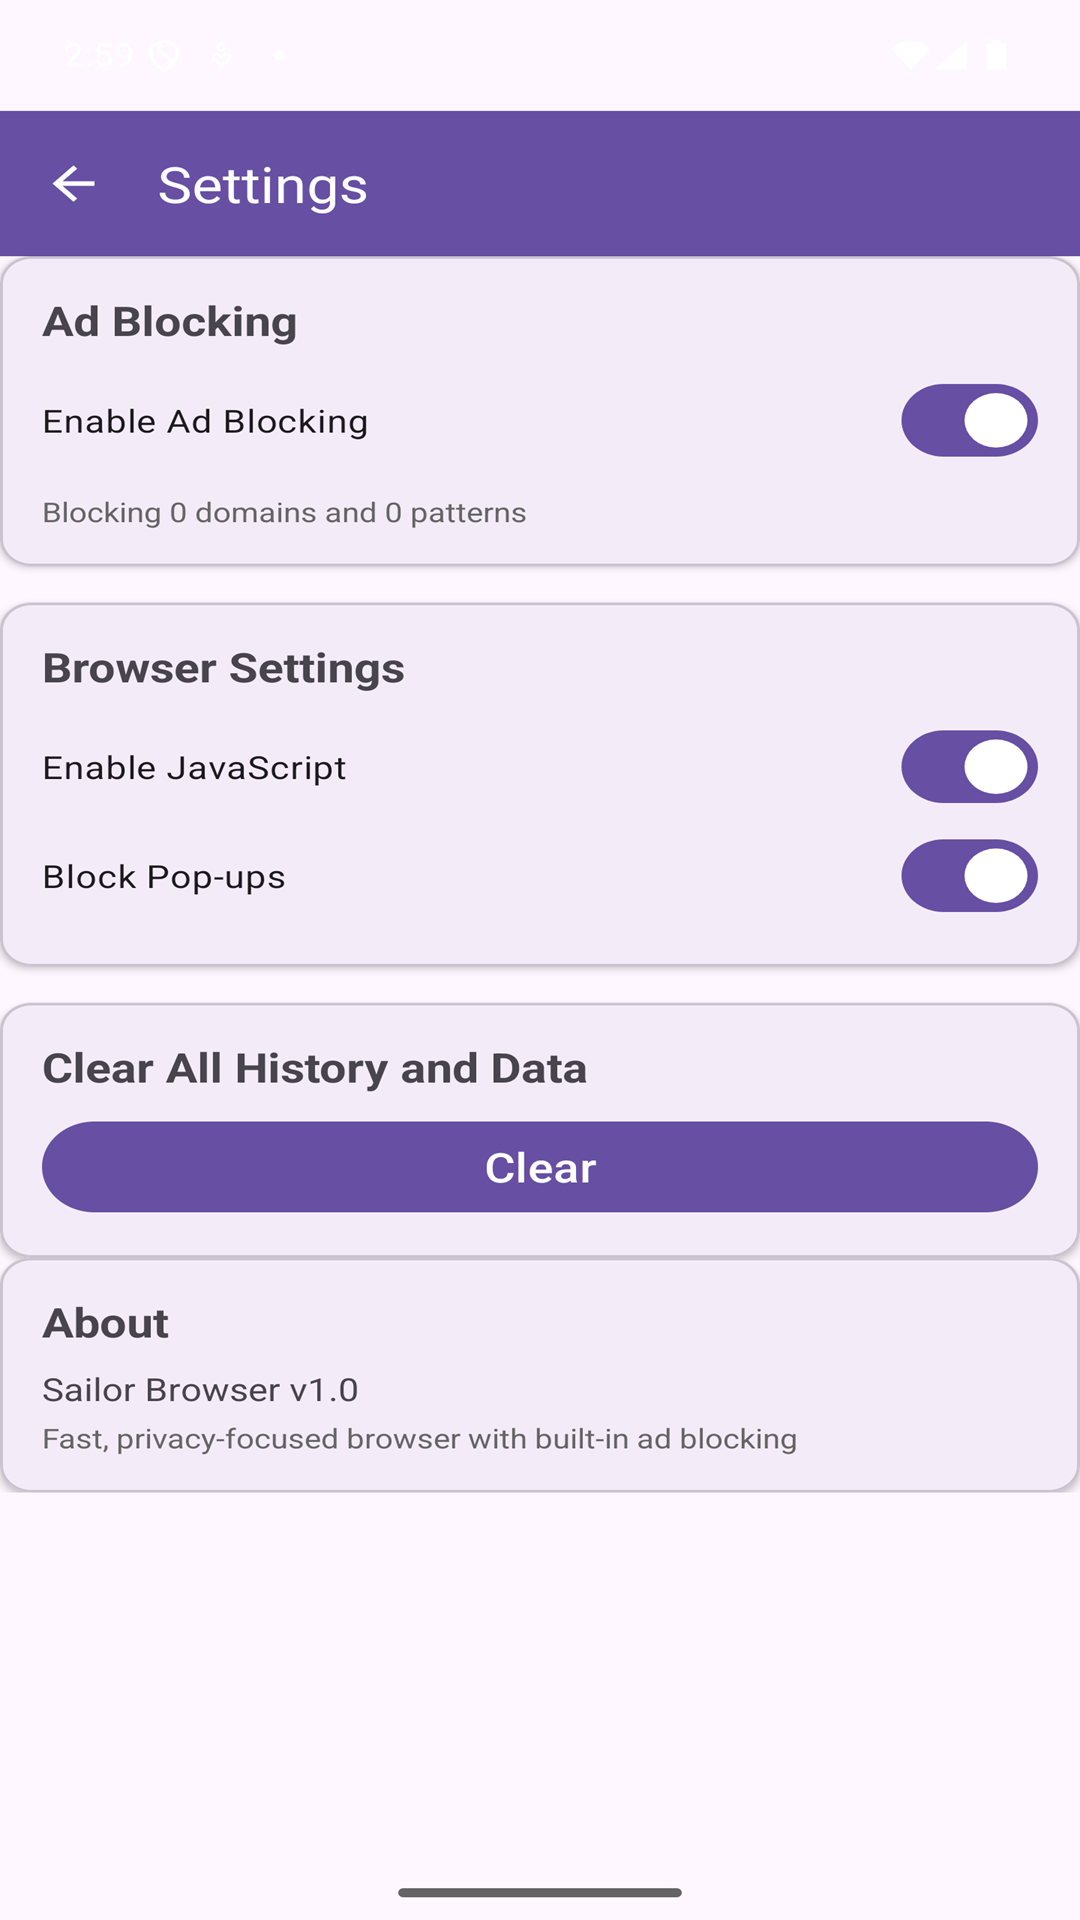Tap the Enable Ad Blocking label
This screenshot has height=1920, width=1080.
click(x=205, y=422)
